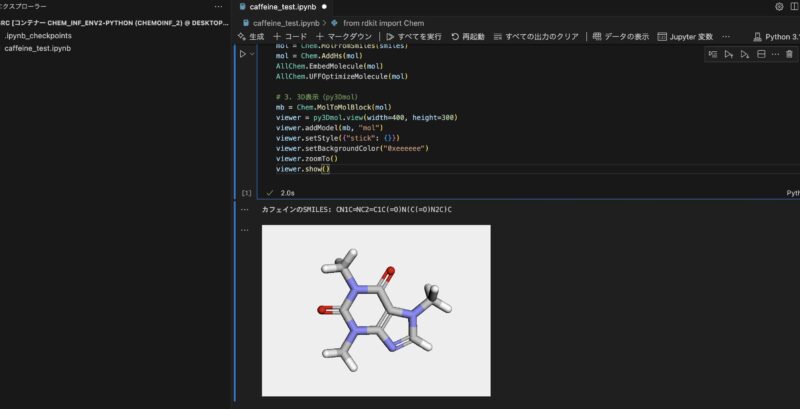Split the editor with the layout icon
Screen dimensions: 800x409
(x=795, y=7)
